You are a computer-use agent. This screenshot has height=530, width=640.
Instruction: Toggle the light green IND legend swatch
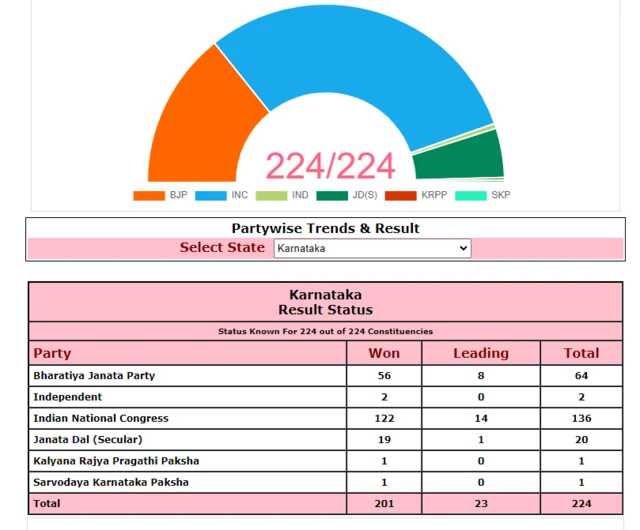click(x=271, y=195)
